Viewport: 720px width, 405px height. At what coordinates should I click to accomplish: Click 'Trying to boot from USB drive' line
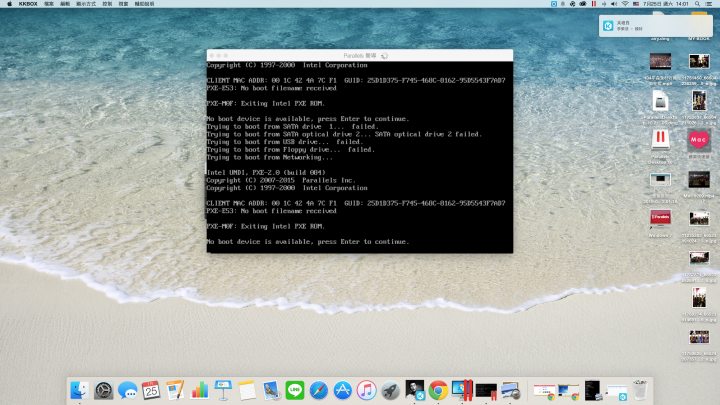pos(285,142)
